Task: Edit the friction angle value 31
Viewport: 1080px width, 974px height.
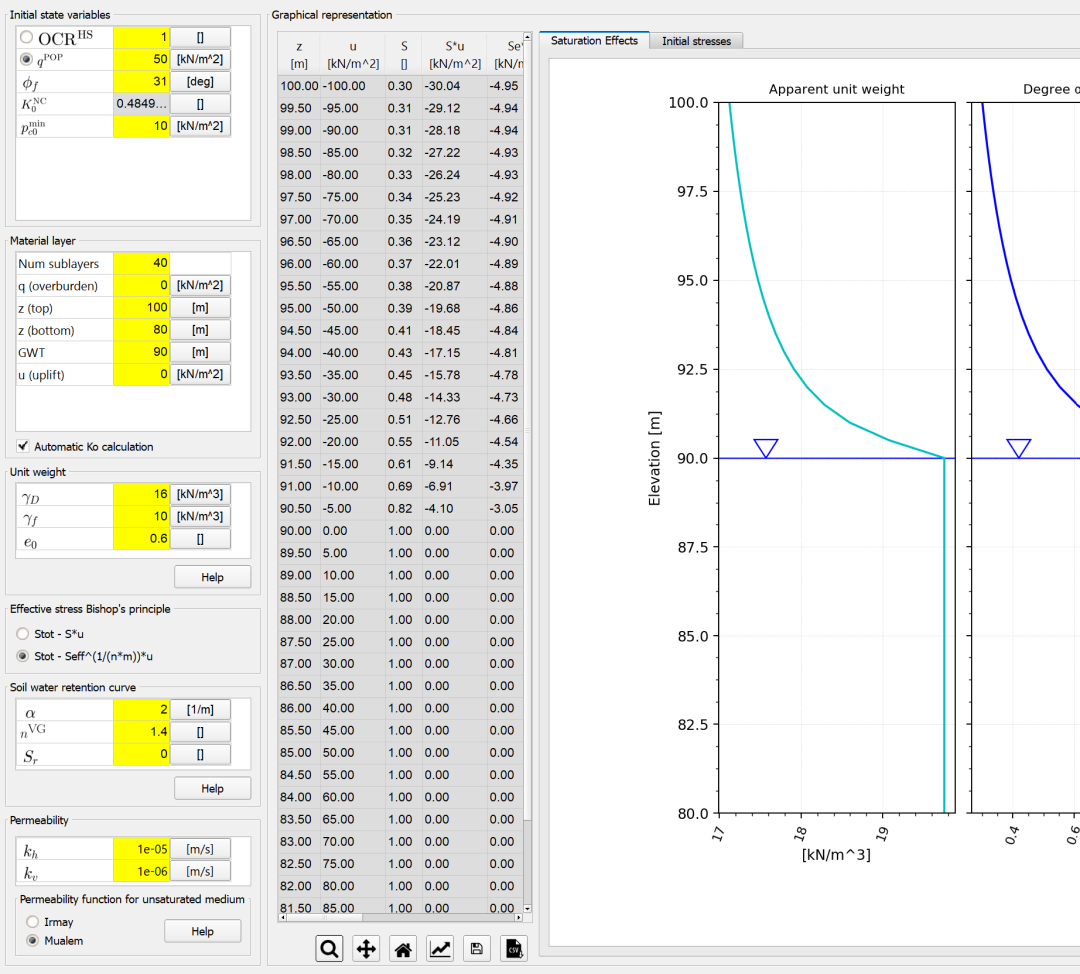Action: click(141, 81)
